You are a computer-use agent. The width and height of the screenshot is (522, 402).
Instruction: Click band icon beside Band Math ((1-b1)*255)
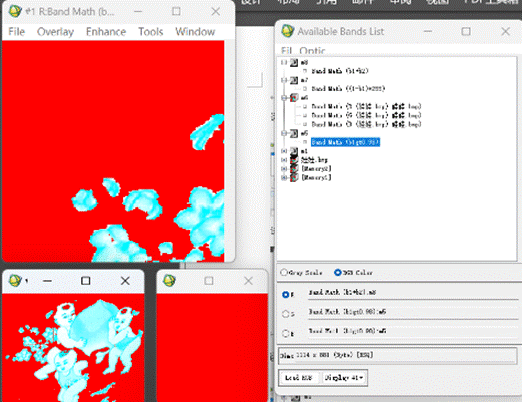coord(305,89)
